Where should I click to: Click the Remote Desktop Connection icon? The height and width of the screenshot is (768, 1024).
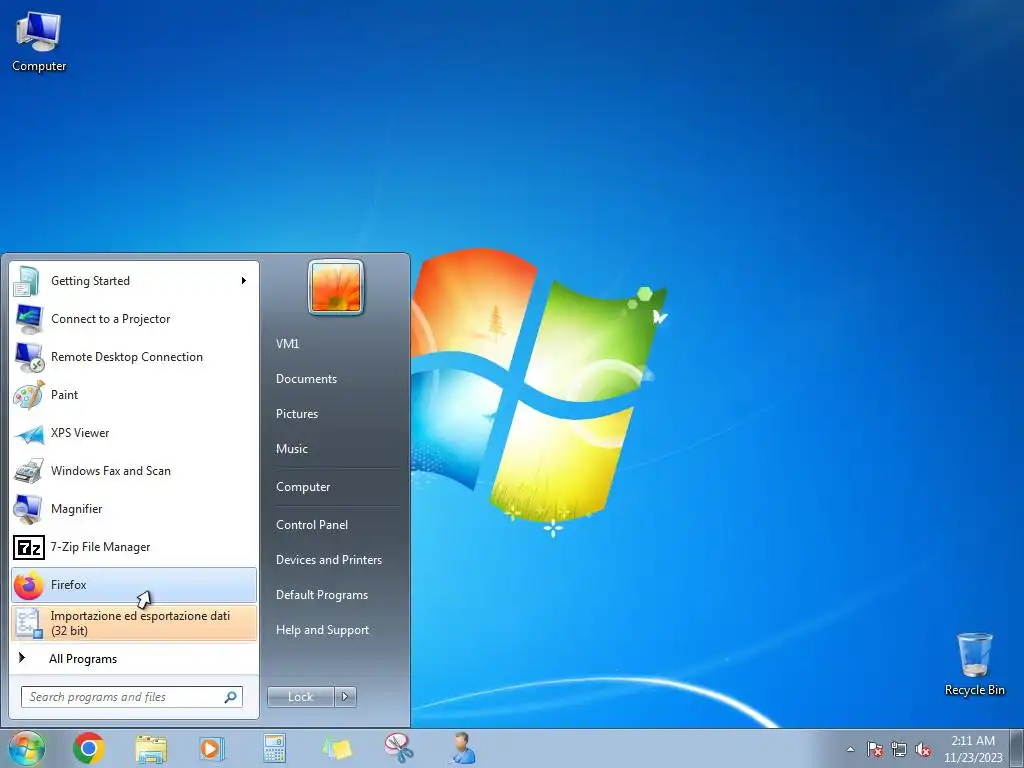click(x=29, y=357)
